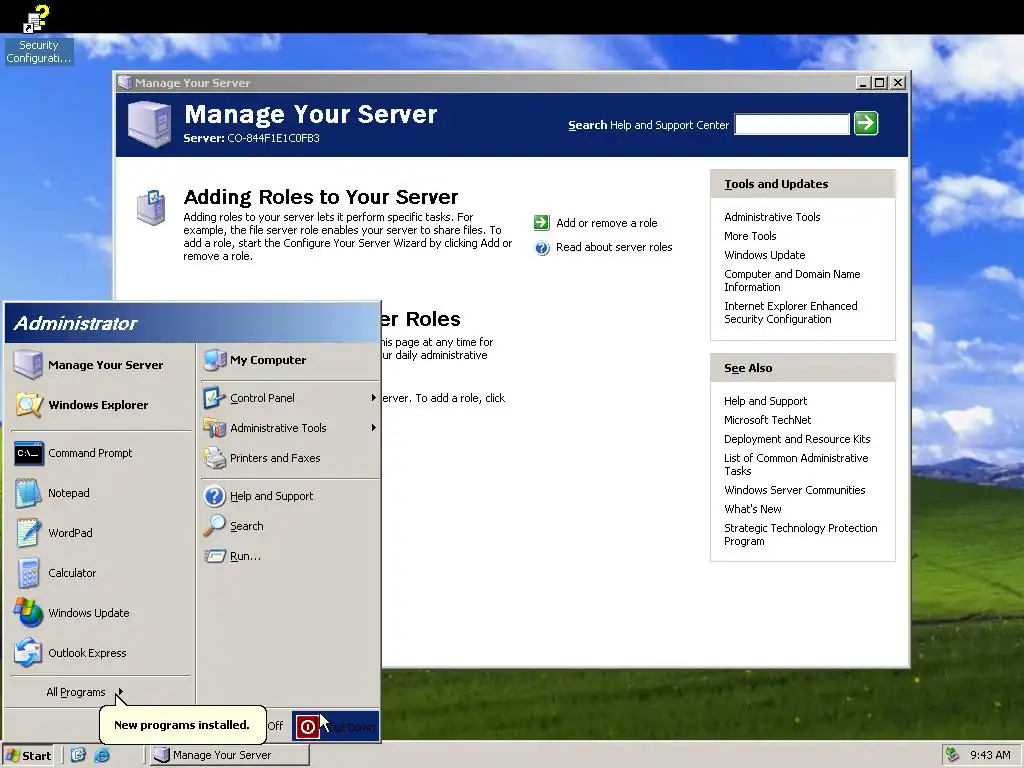The width and height of the screenshot is (1024, 768).
Task: Click the See Also heading
Action: click(748, 368)
